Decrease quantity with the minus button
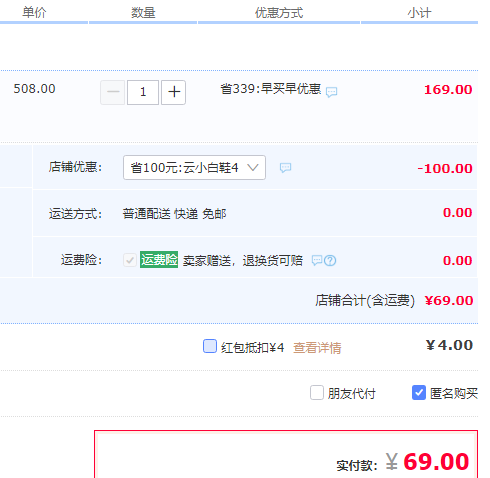 (113, 92)
